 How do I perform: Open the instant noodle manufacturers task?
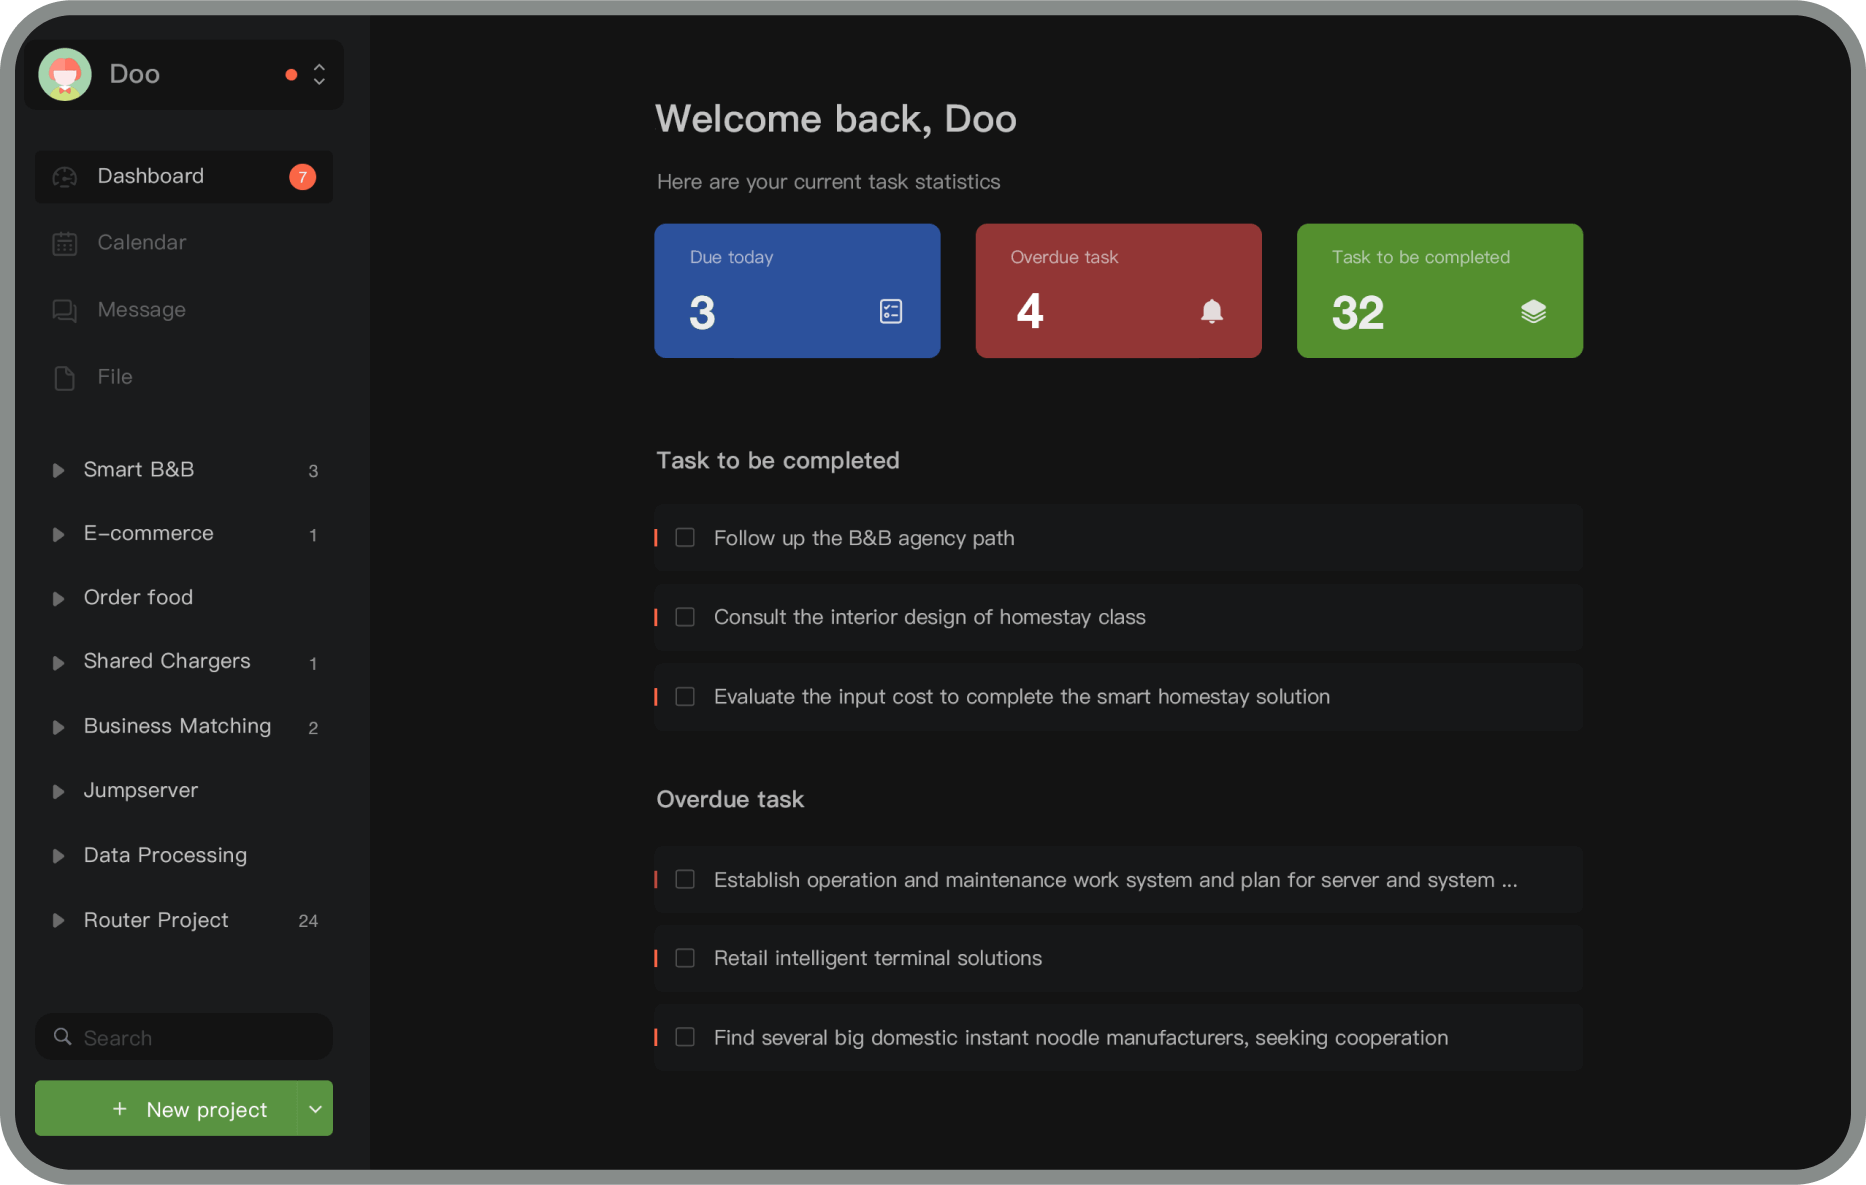1080,1038
